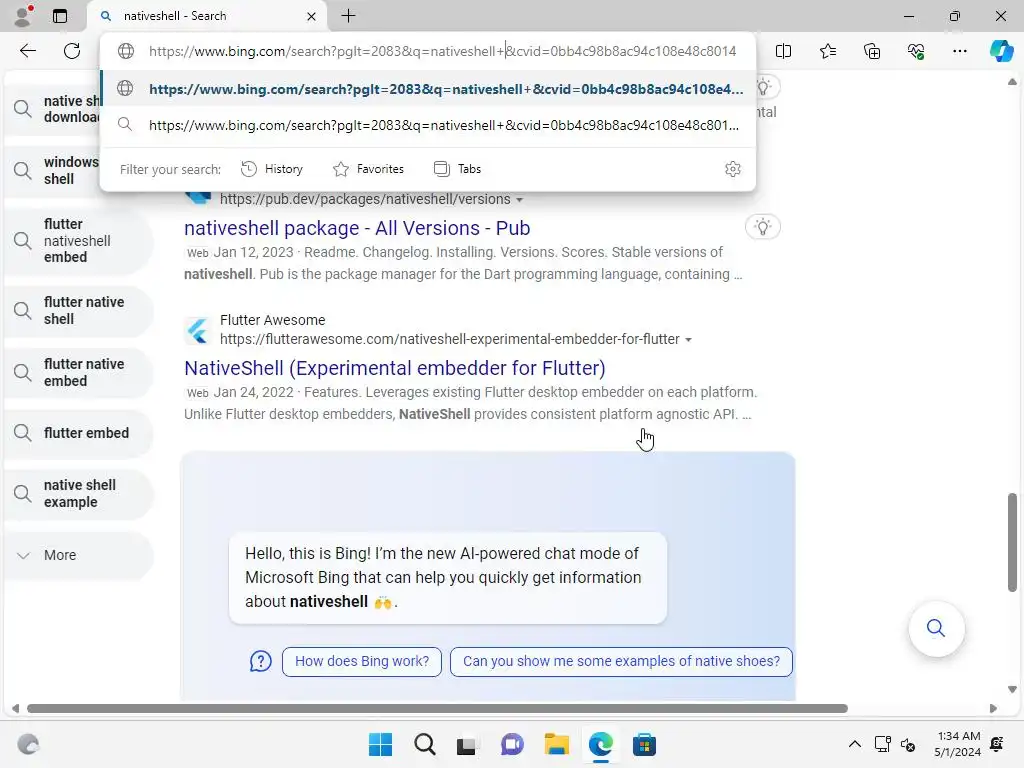Viewport: 1024px width, 768px height.
Task: Click the horizontal scrollbar thumb
Action: point(437,709)
